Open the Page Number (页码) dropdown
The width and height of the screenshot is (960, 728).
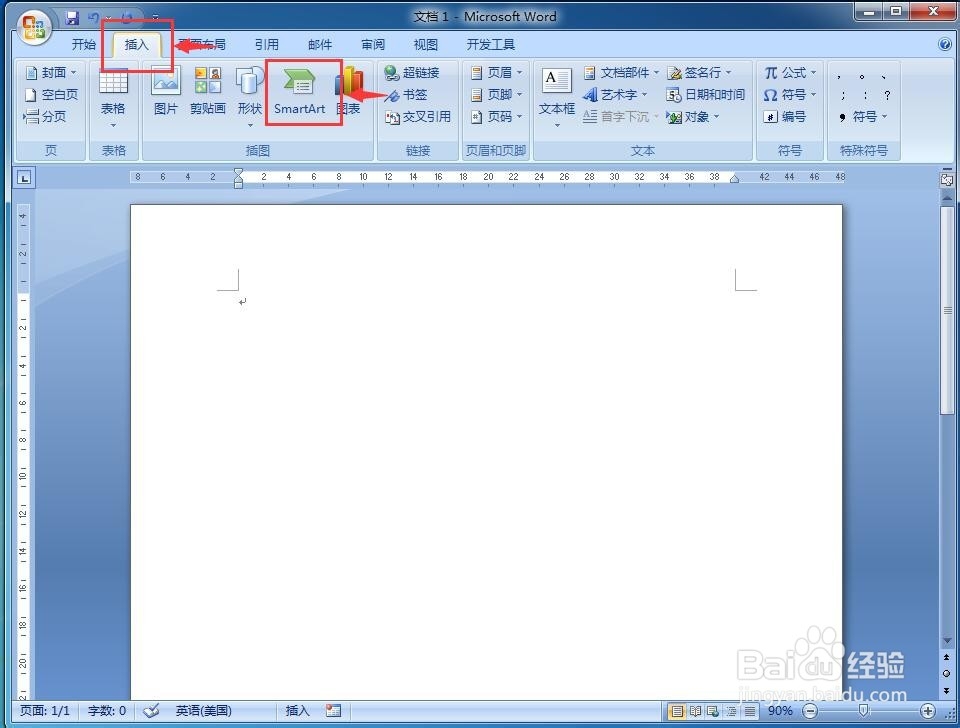(x=496, y=116)
